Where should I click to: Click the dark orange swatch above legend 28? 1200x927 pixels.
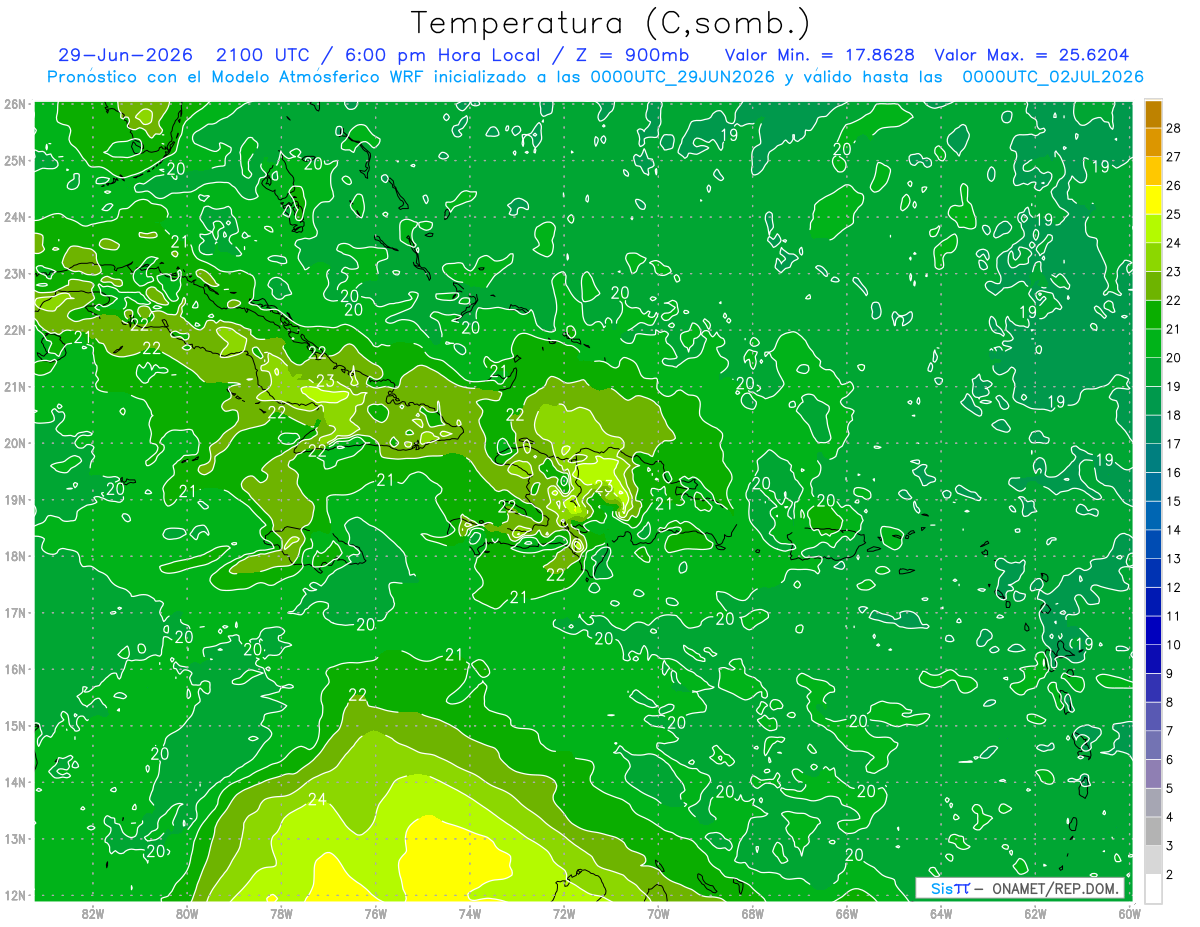[1153, 114]
